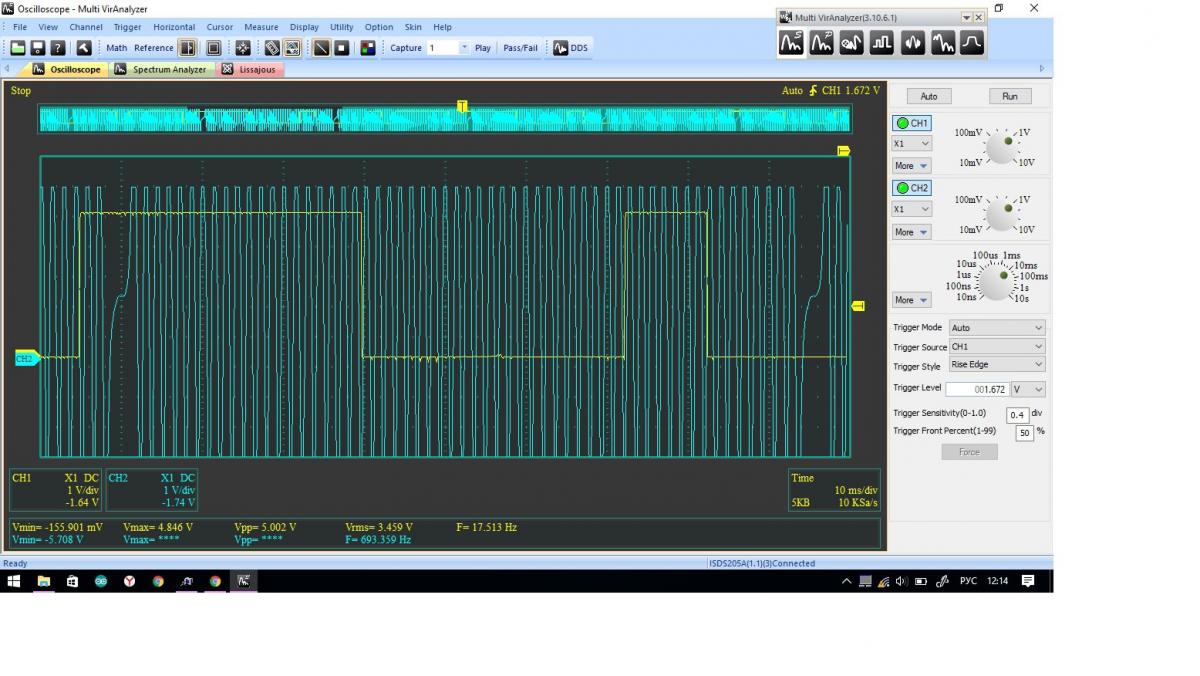Viewport: 1200px width, 676px height.
Task: Open the square-wave VirAnalyzer icon
Action: tap(882, 42)
